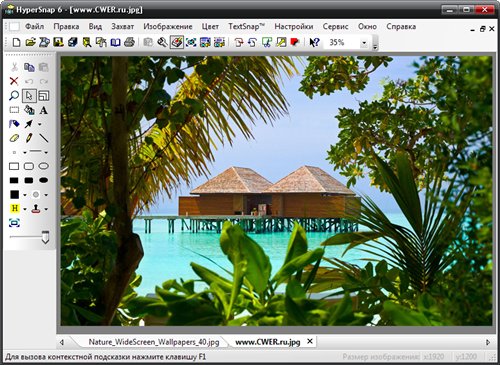Click the toolbox slider handle

coord(45,237)
